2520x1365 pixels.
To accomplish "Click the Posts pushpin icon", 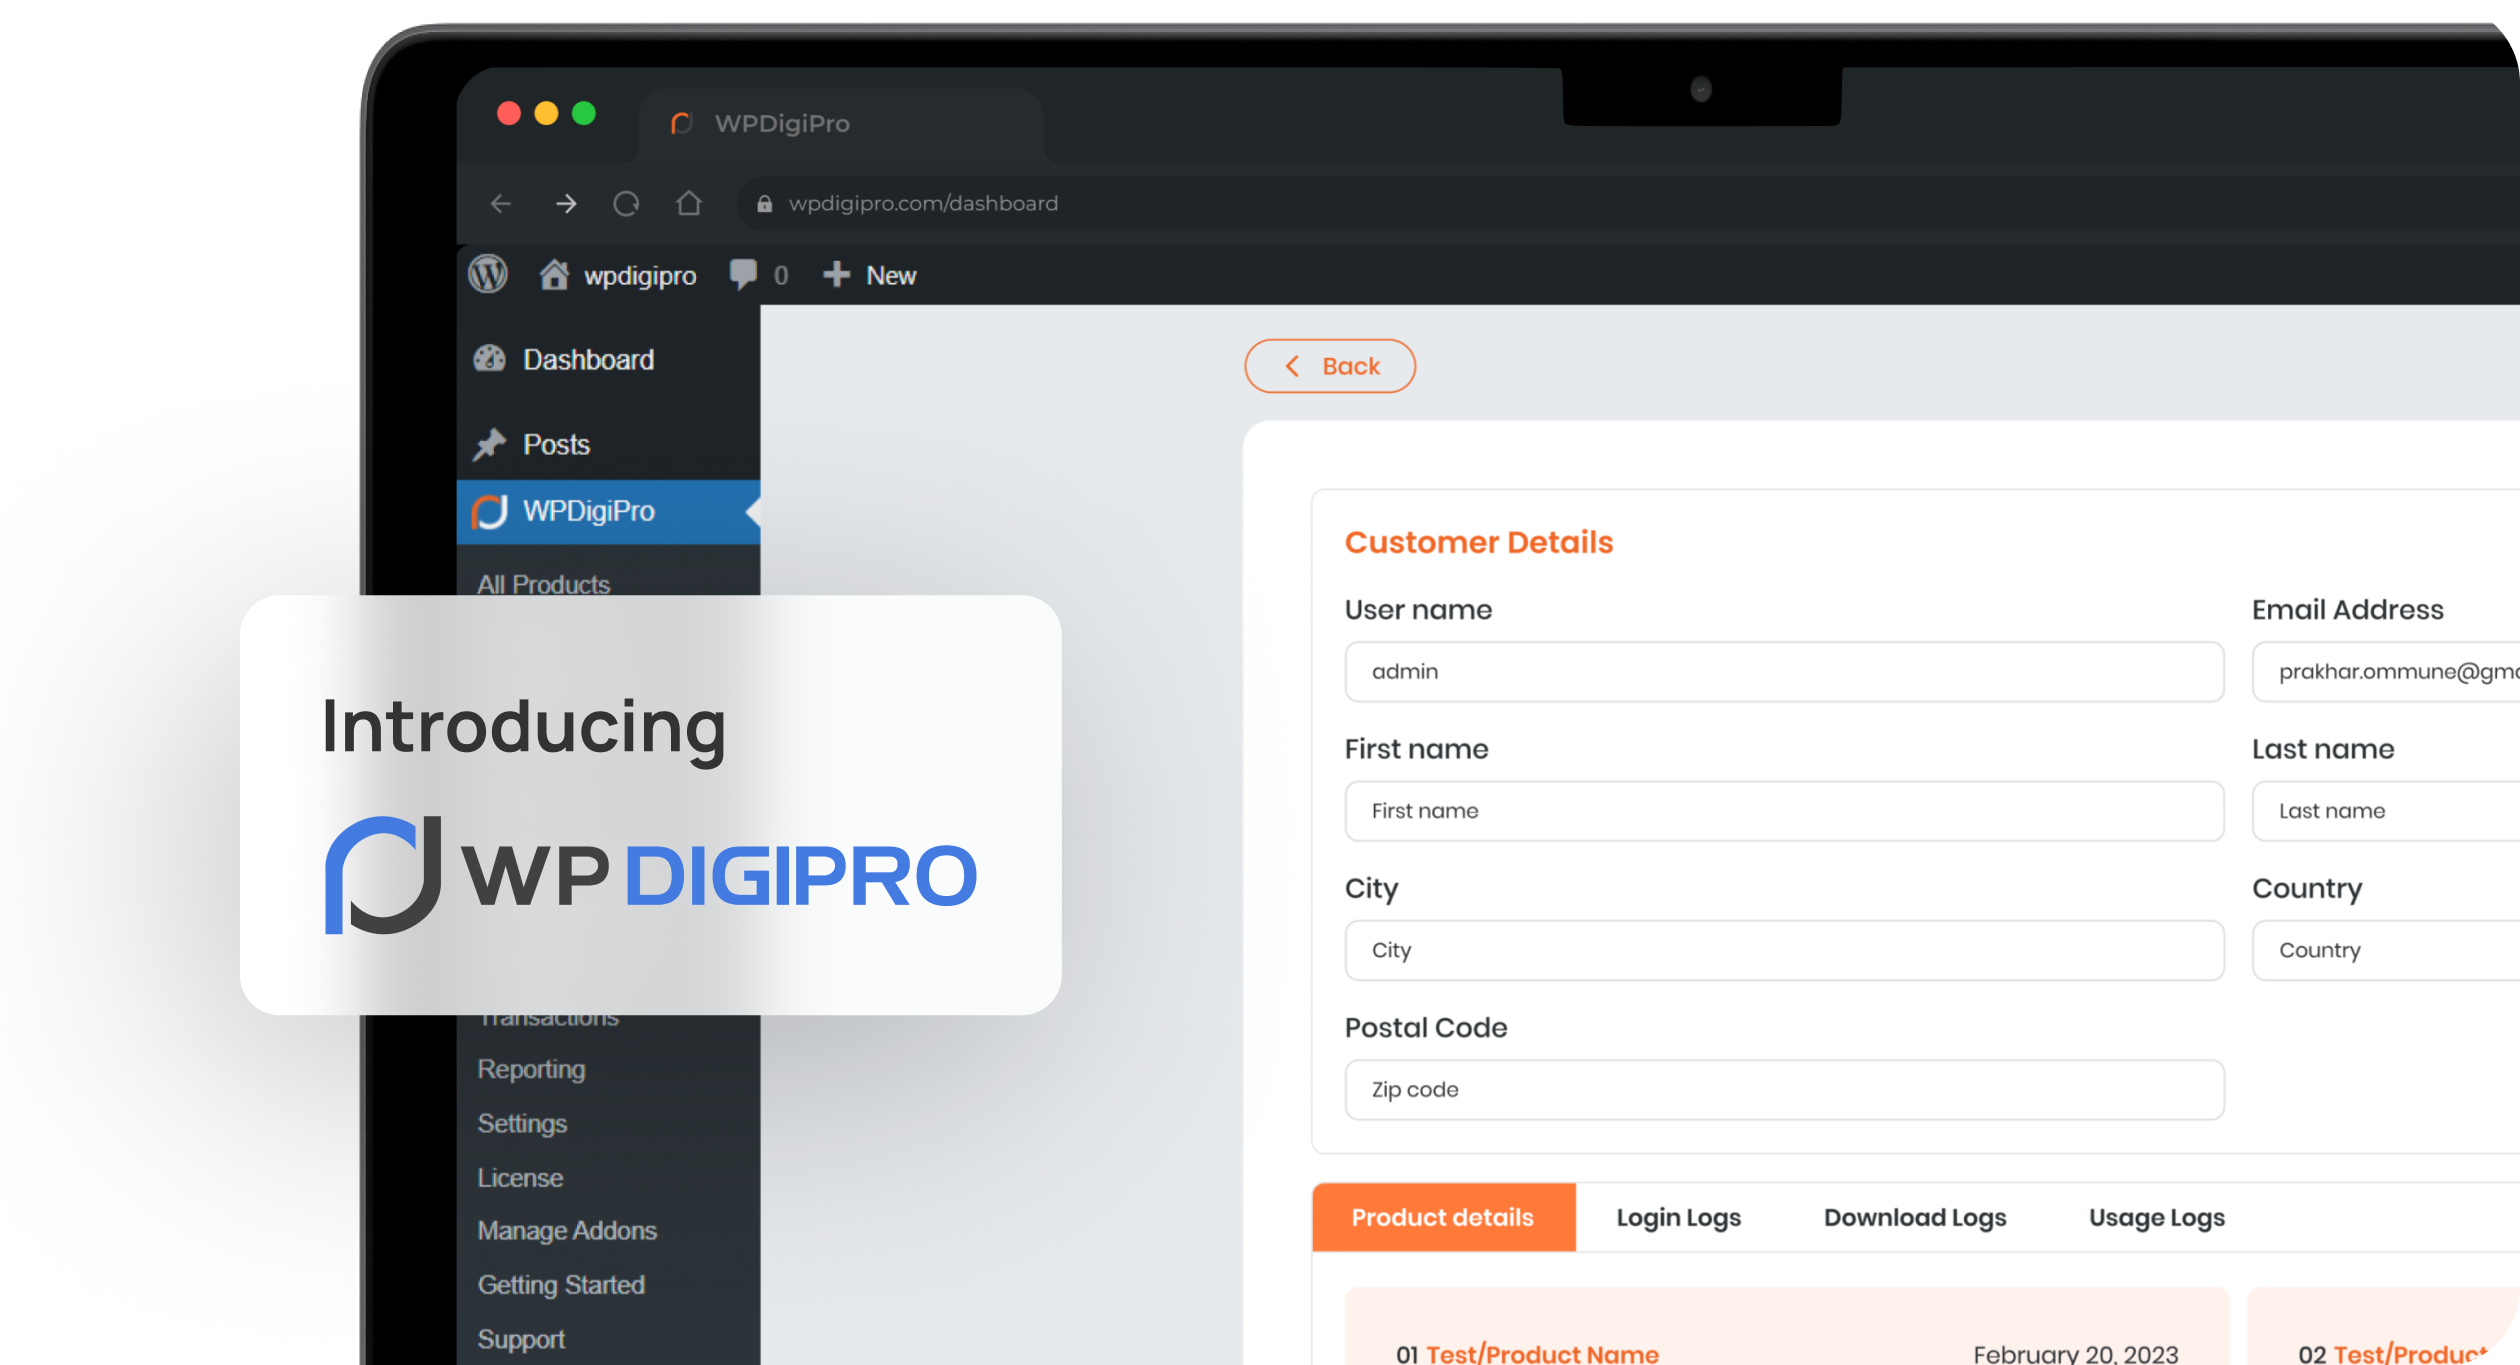I will pos(490,444).
